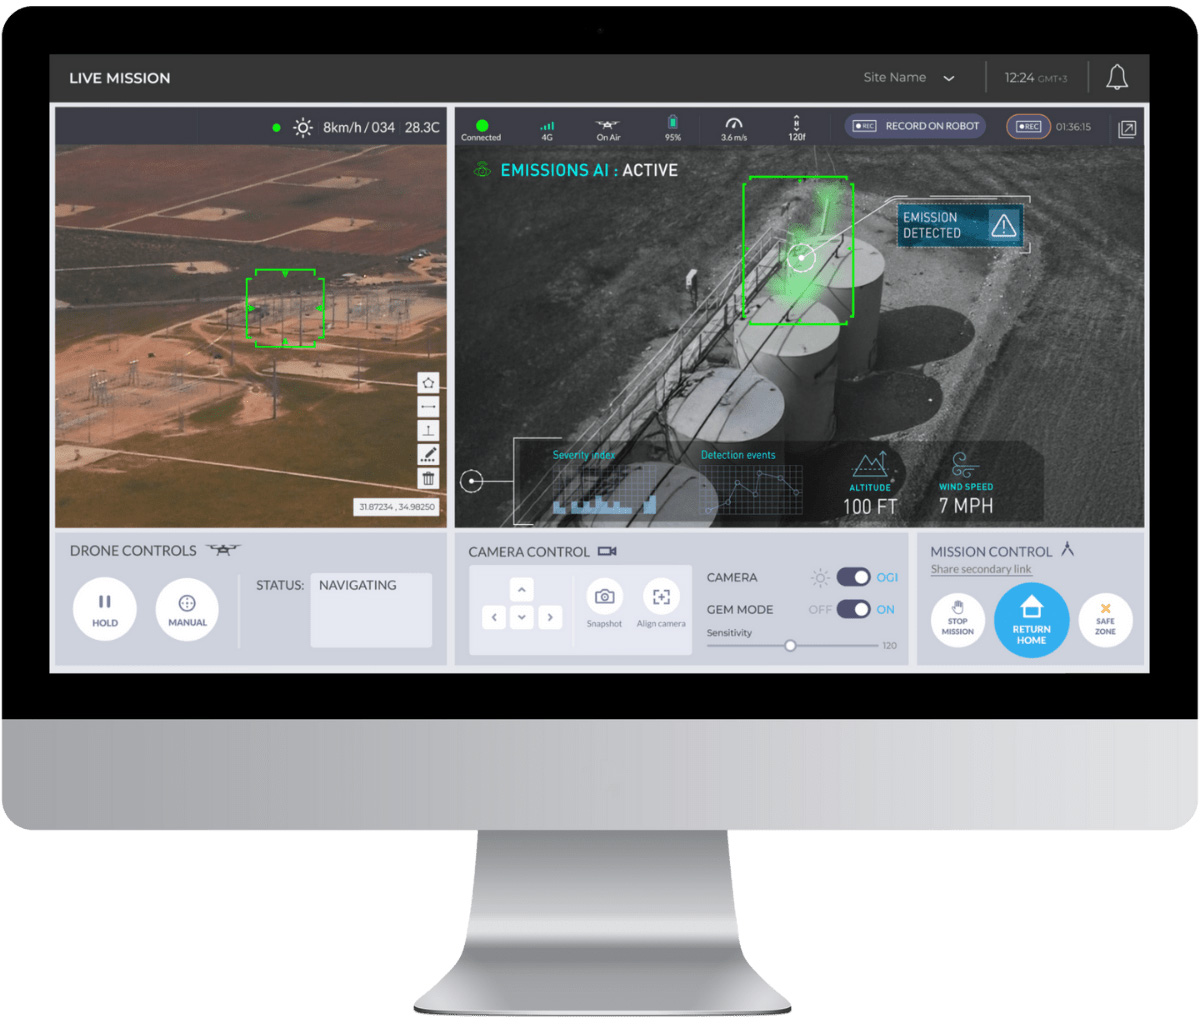Click Record on Robot button
Image resolution: width=1200 pixels, height=1024 pixels.
coord(916,126)
